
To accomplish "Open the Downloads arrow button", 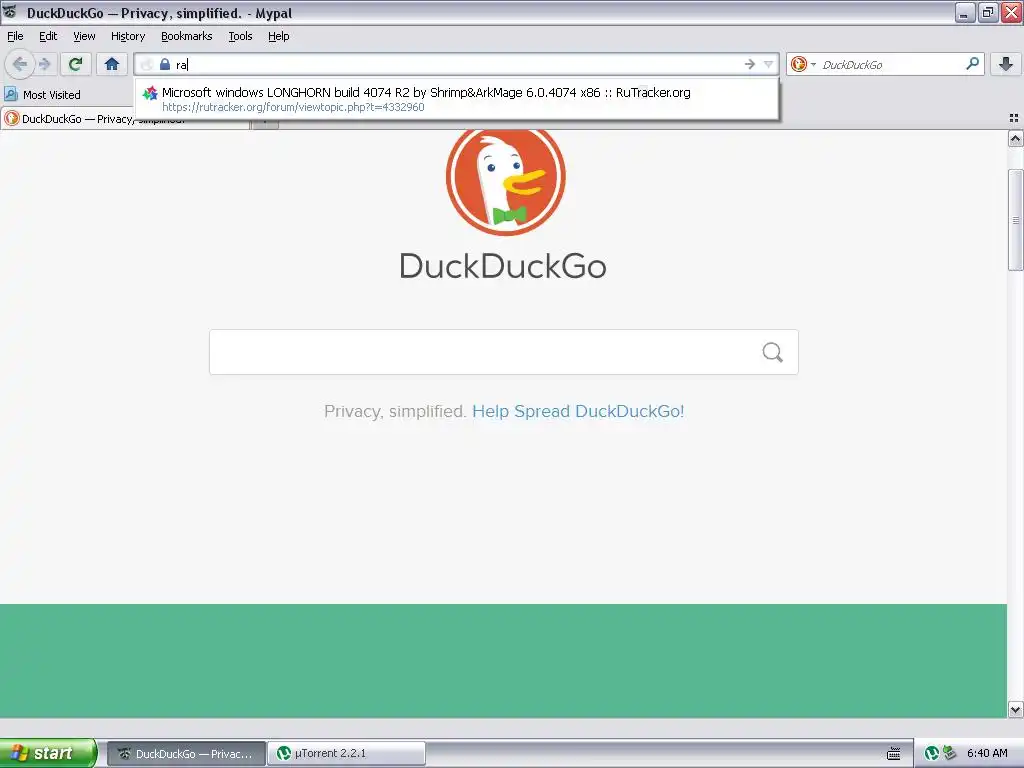I will click(1006, 64).
